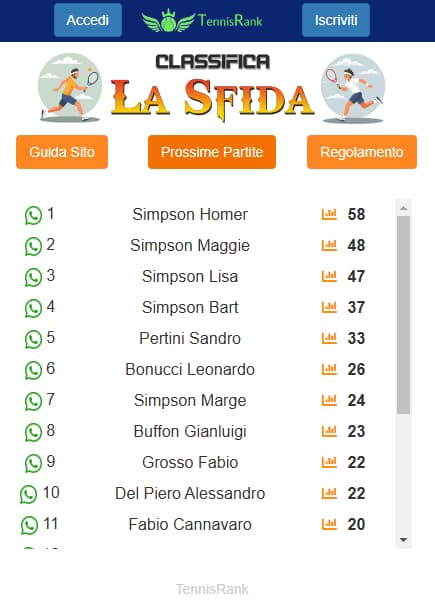Open chart icon for Buffon Gianluigi
Image resolution: width=435 pixels, height=604 pixels.
coord(329,431)
